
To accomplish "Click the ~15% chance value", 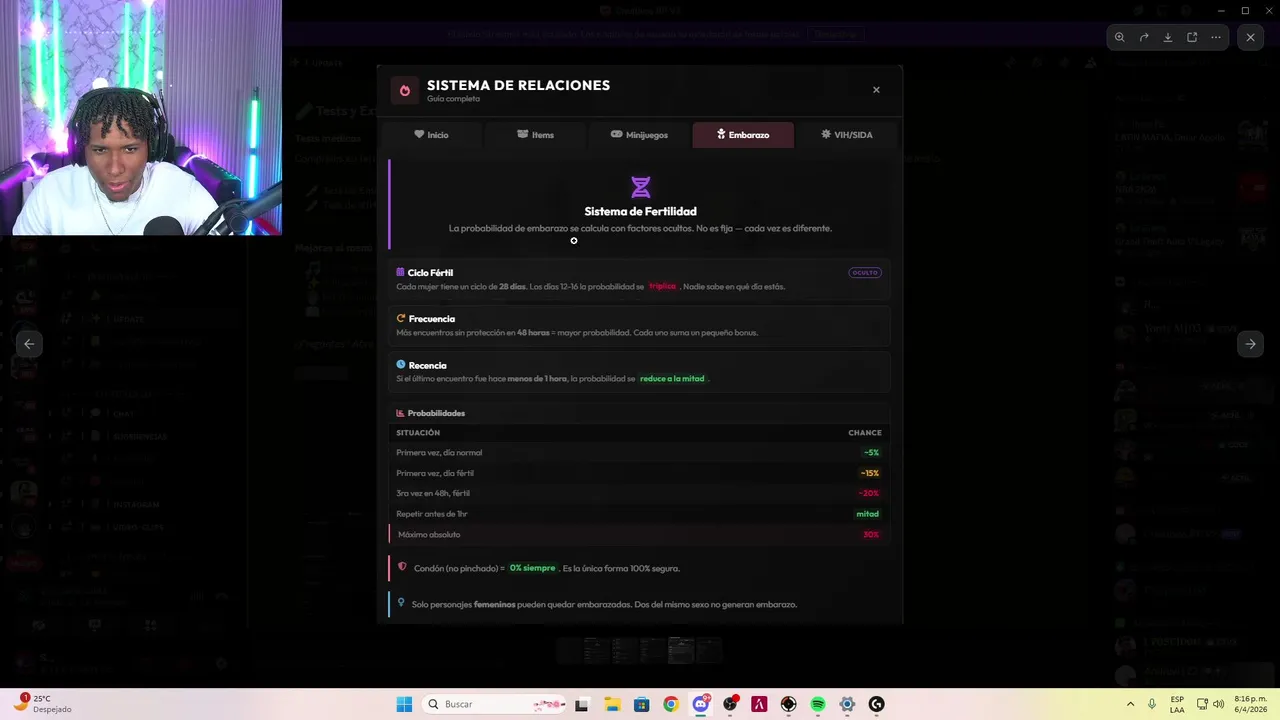I will click(x=870, y=473).
